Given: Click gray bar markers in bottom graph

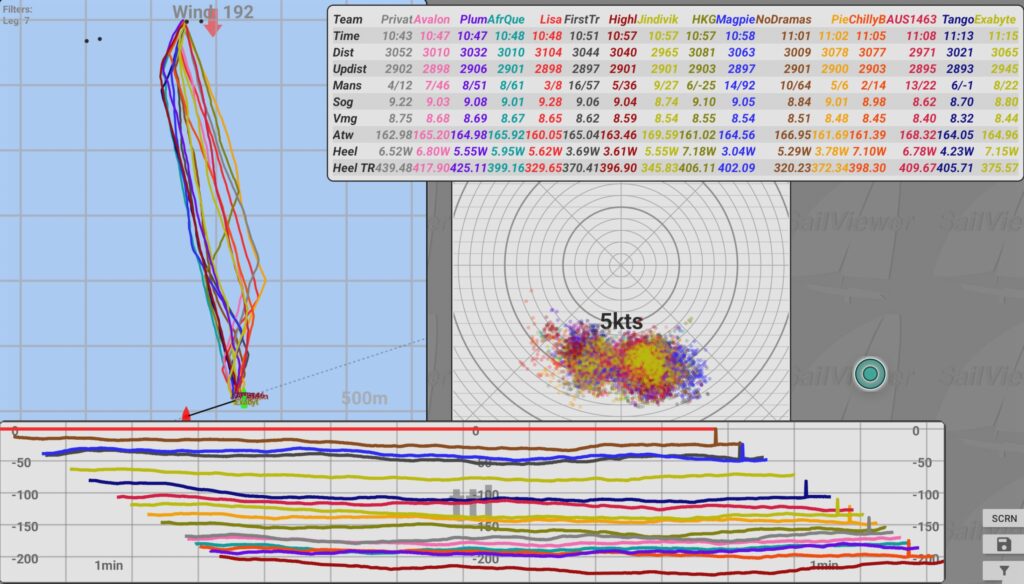Looking at the screenshot, I should pos(472,500).
